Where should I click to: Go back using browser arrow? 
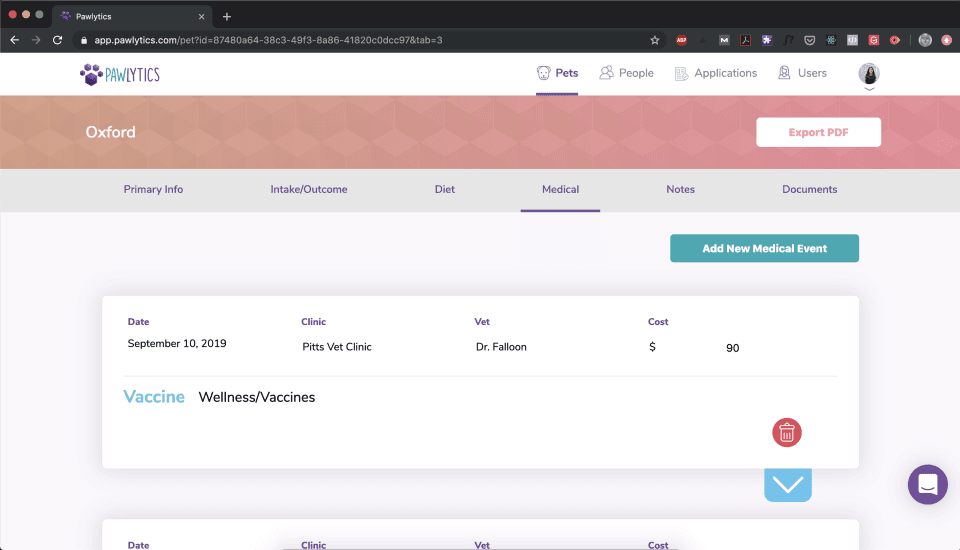14,40
